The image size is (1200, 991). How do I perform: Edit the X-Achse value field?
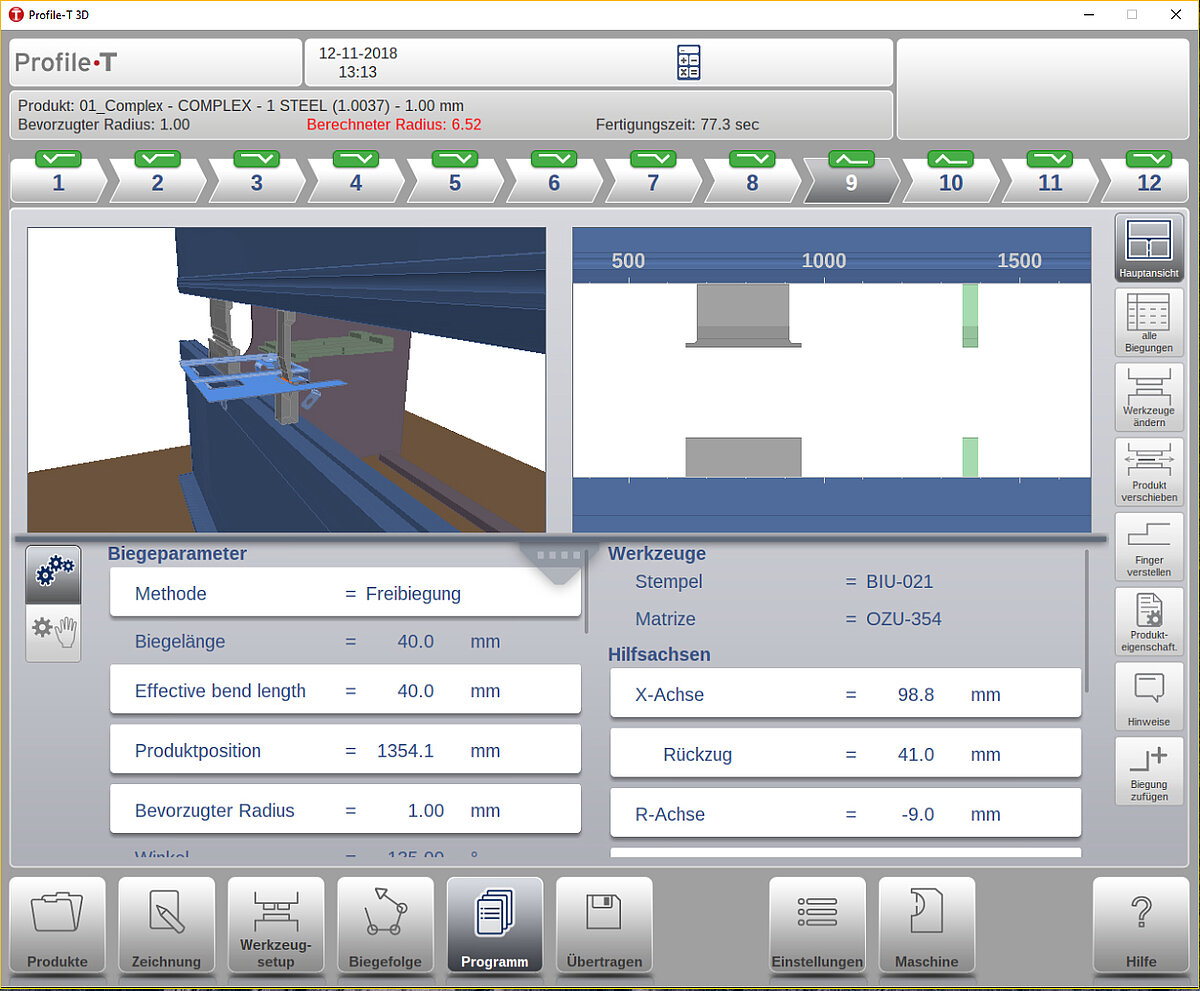coord(845,694)
